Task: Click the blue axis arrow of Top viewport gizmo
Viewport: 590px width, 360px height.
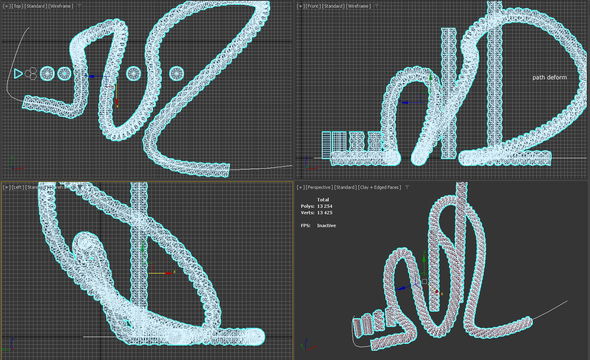Action: point(91,76)
